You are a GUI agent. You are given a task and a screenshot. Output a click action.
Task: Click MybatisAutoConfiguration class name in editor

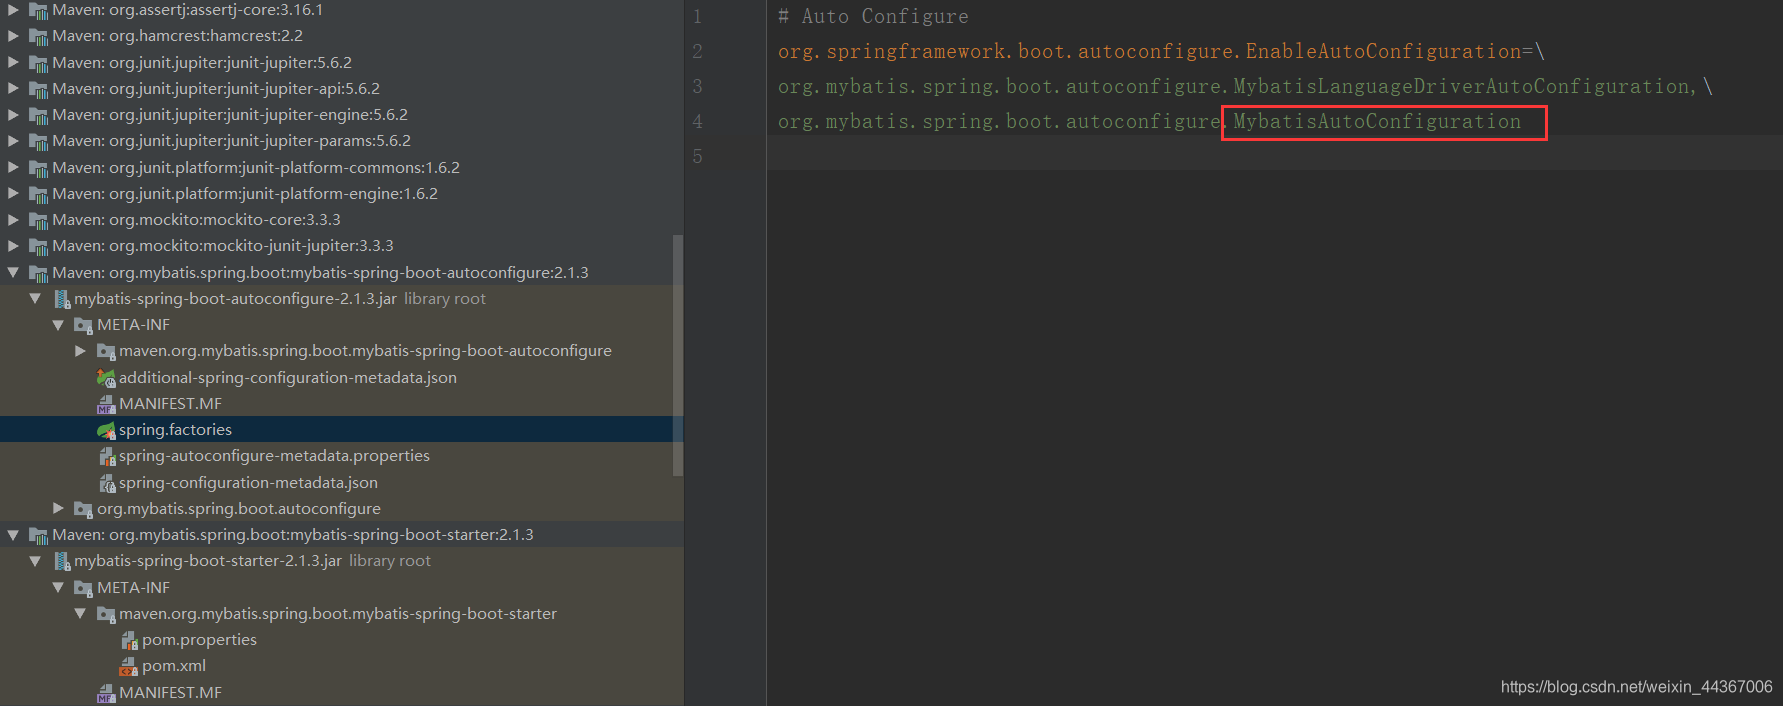[1377, 121]
